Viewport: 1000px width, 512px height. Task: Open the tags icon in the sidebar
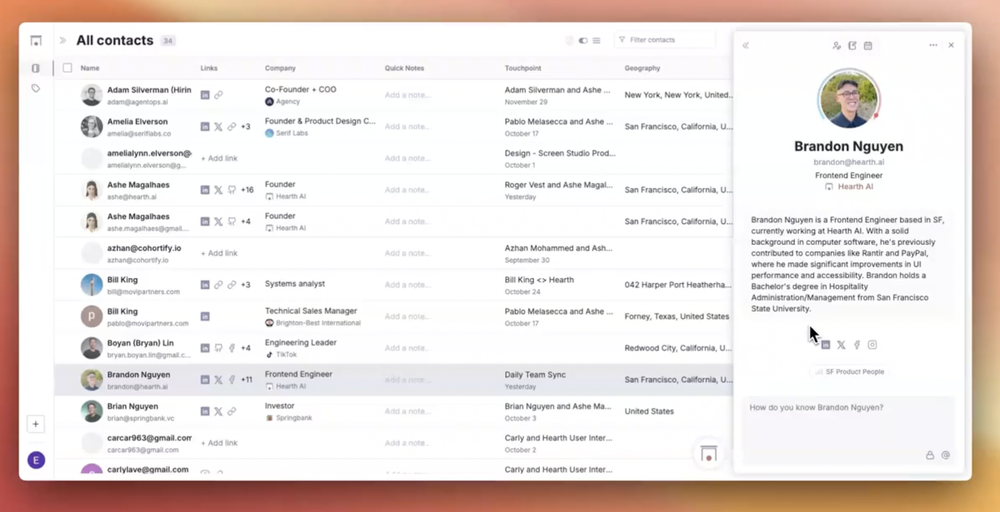point(36,89)
